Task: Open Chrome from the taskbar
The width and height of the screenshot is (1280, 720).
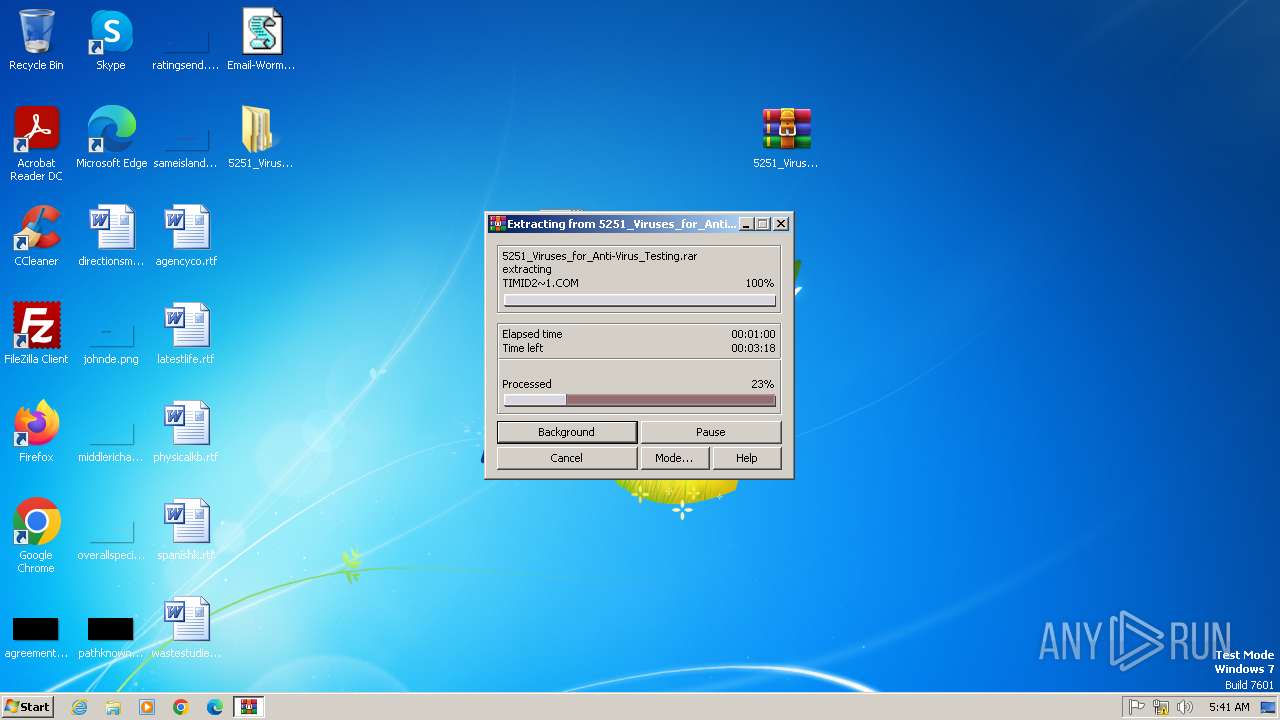Action: pyautogui.click(x=181, y=707)
